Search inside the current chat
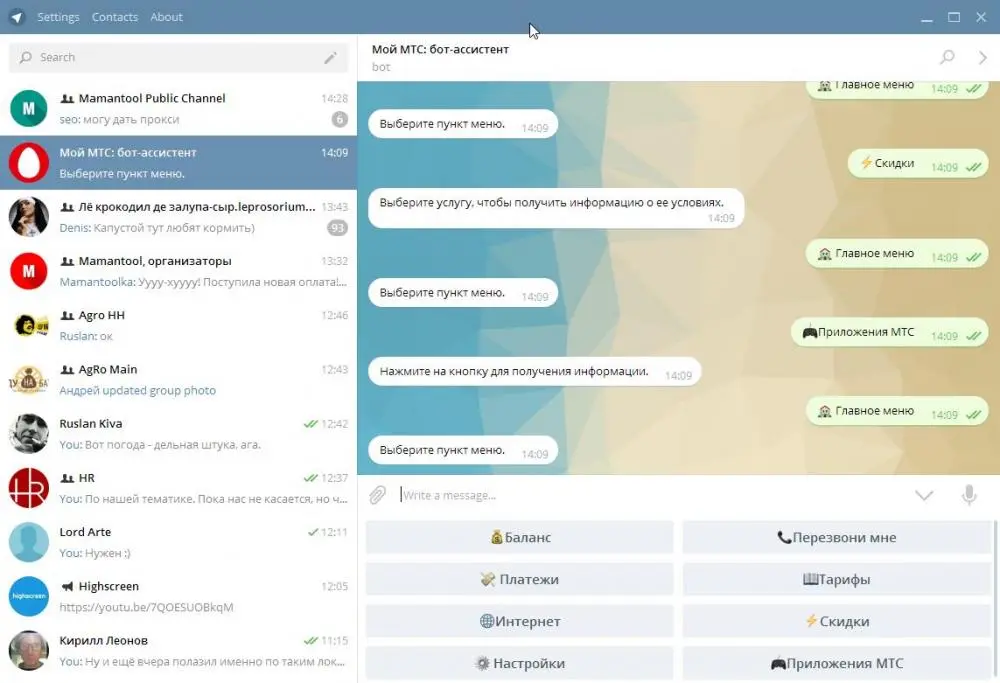Image resolution: width=1000 pixels, height=683 pixels. point(948,57)
